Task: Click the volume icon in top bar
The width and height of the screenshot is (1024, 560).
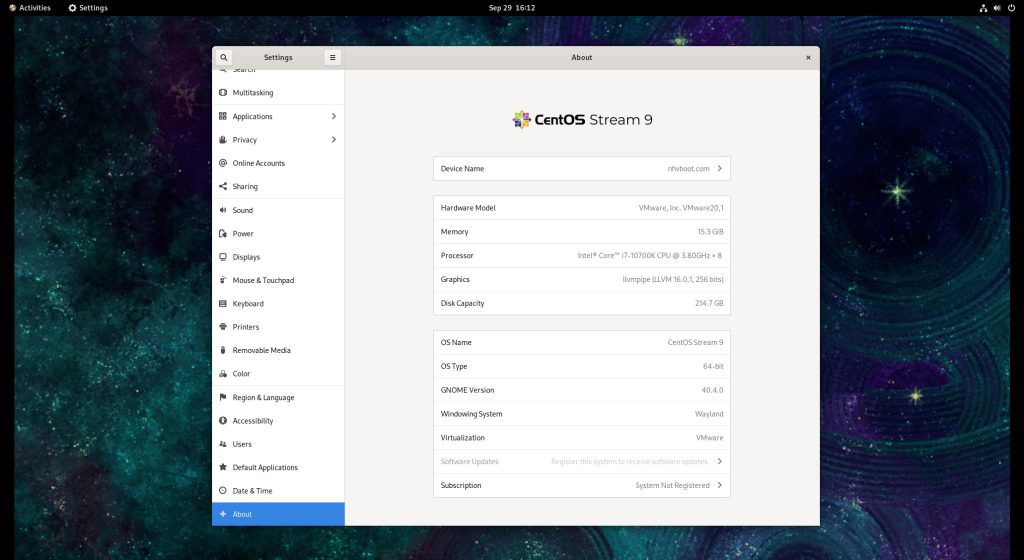Action: tap(997, 8)
